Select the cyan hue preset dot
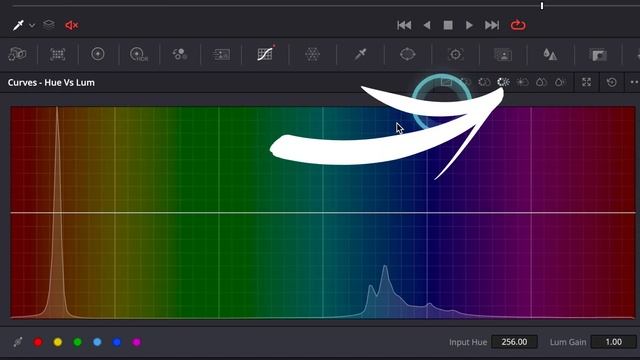 [x=97, y=342]
